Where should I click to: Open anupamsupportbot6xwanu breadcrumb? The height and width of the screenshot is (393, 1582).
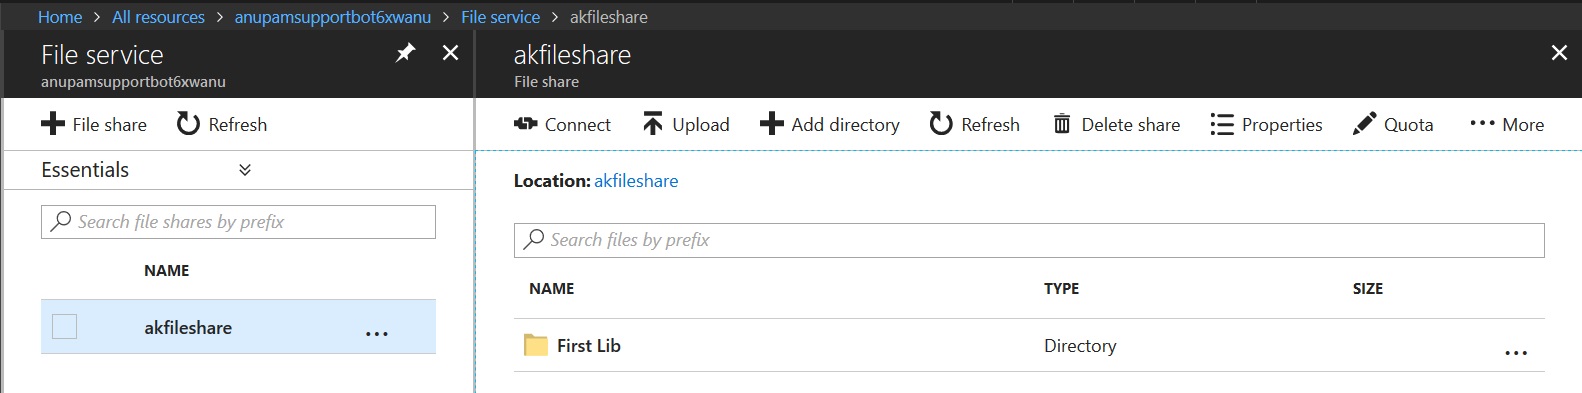click(333, 17)
